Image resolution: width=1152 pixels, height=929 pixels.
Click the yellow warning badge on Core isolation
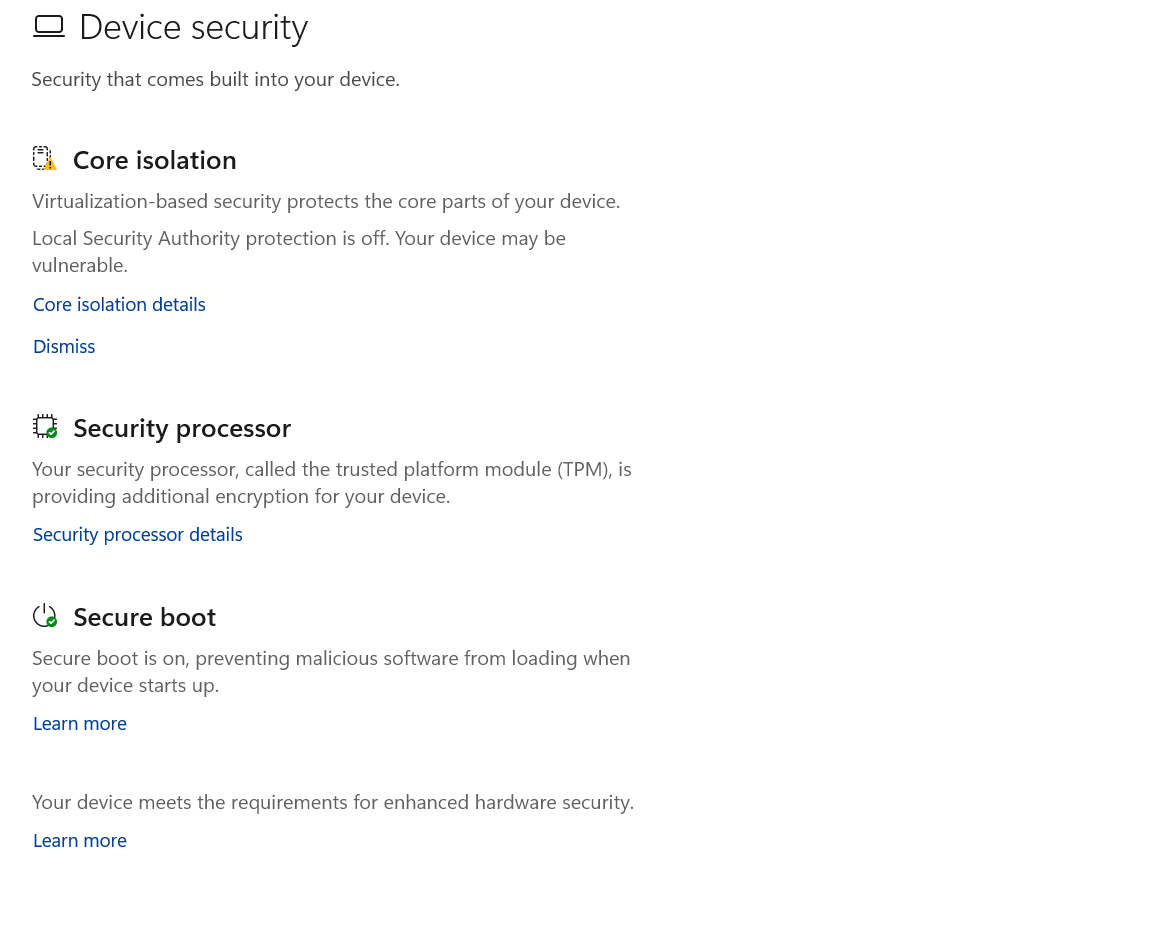pyautogui.click(x=51, y=164)
